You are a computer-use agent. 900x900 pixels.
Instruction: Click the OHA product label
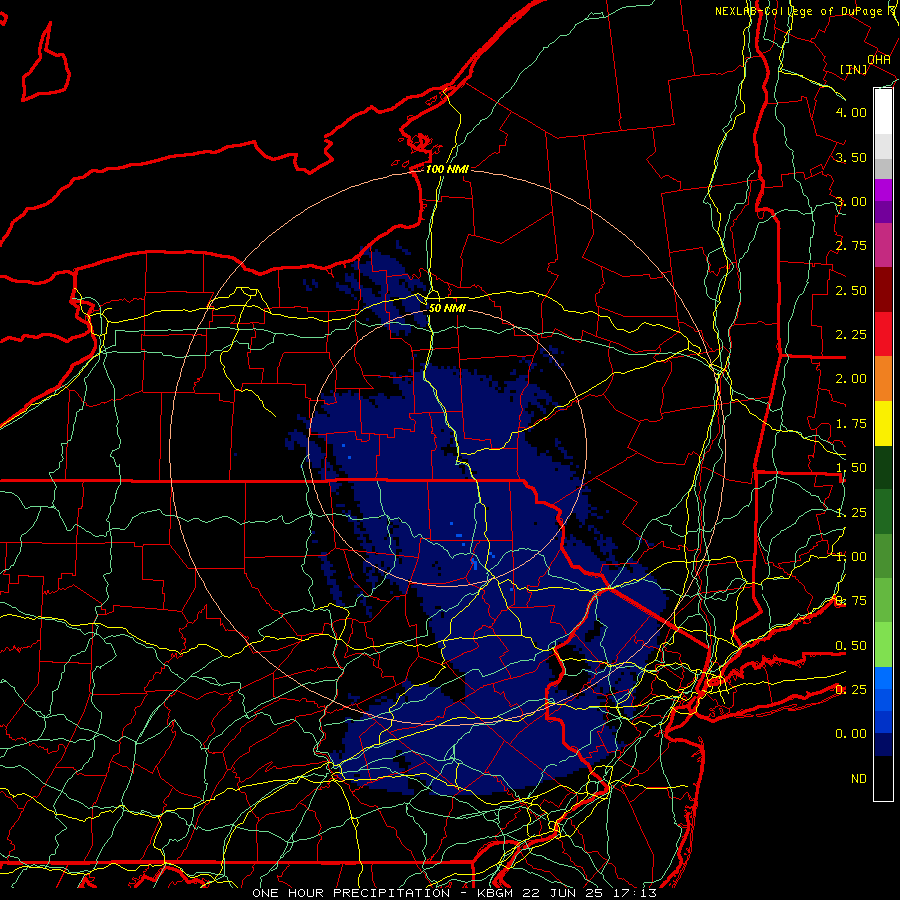point(879,60)
